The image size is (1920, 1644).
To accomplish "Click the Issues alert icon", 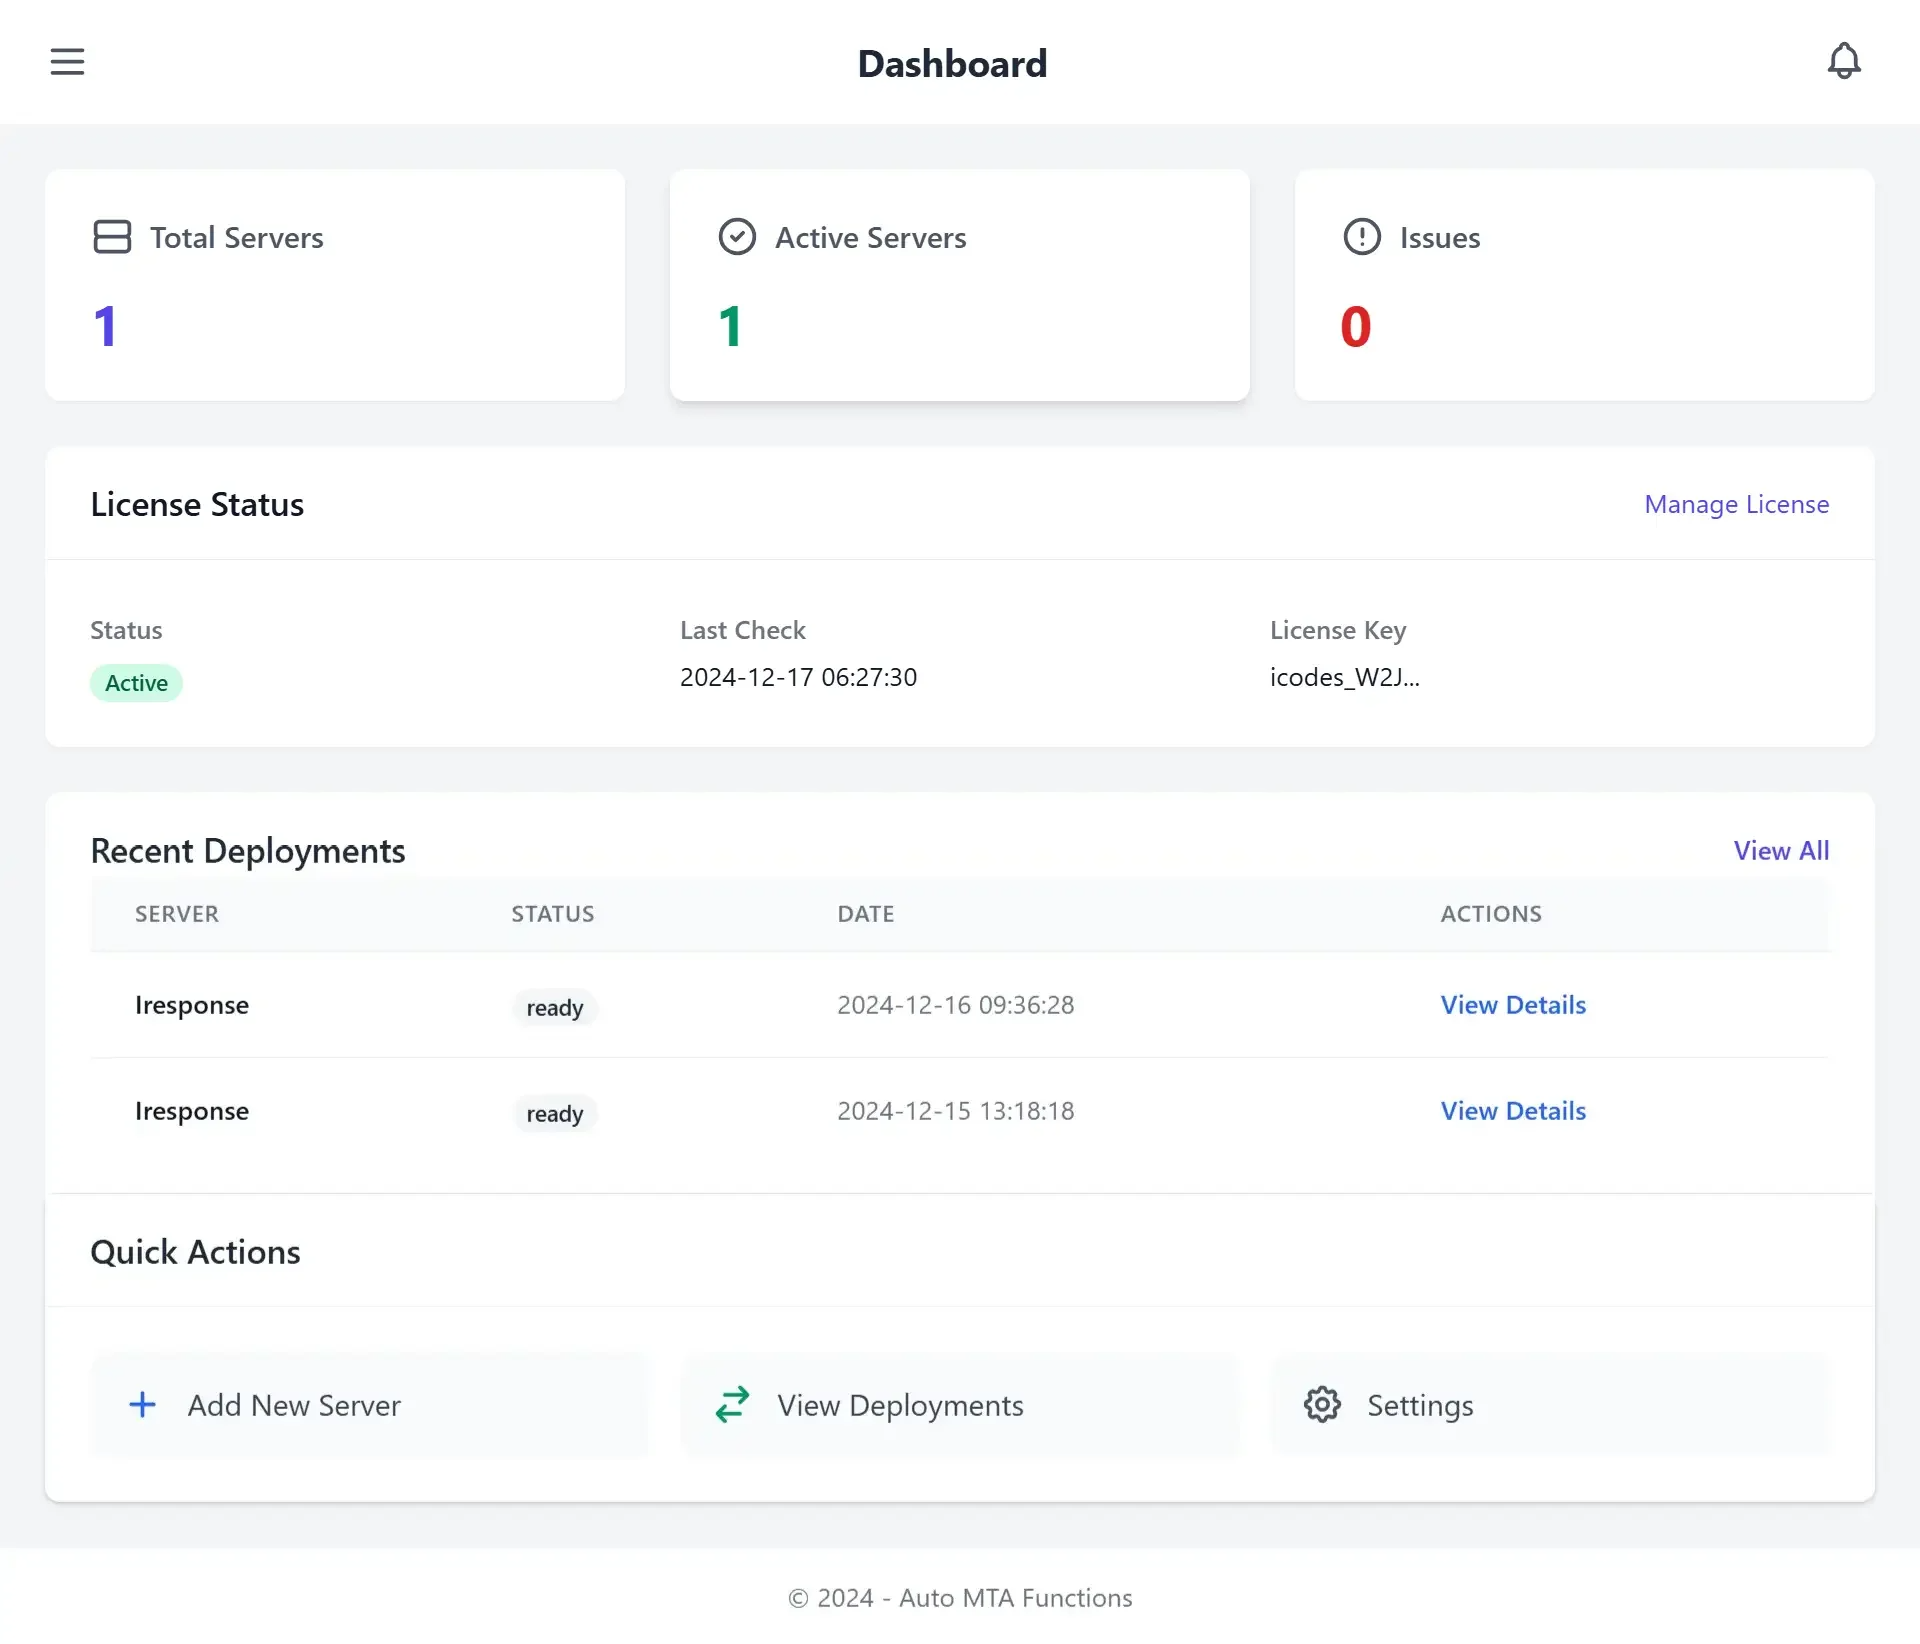I will tap(1362, 237).
